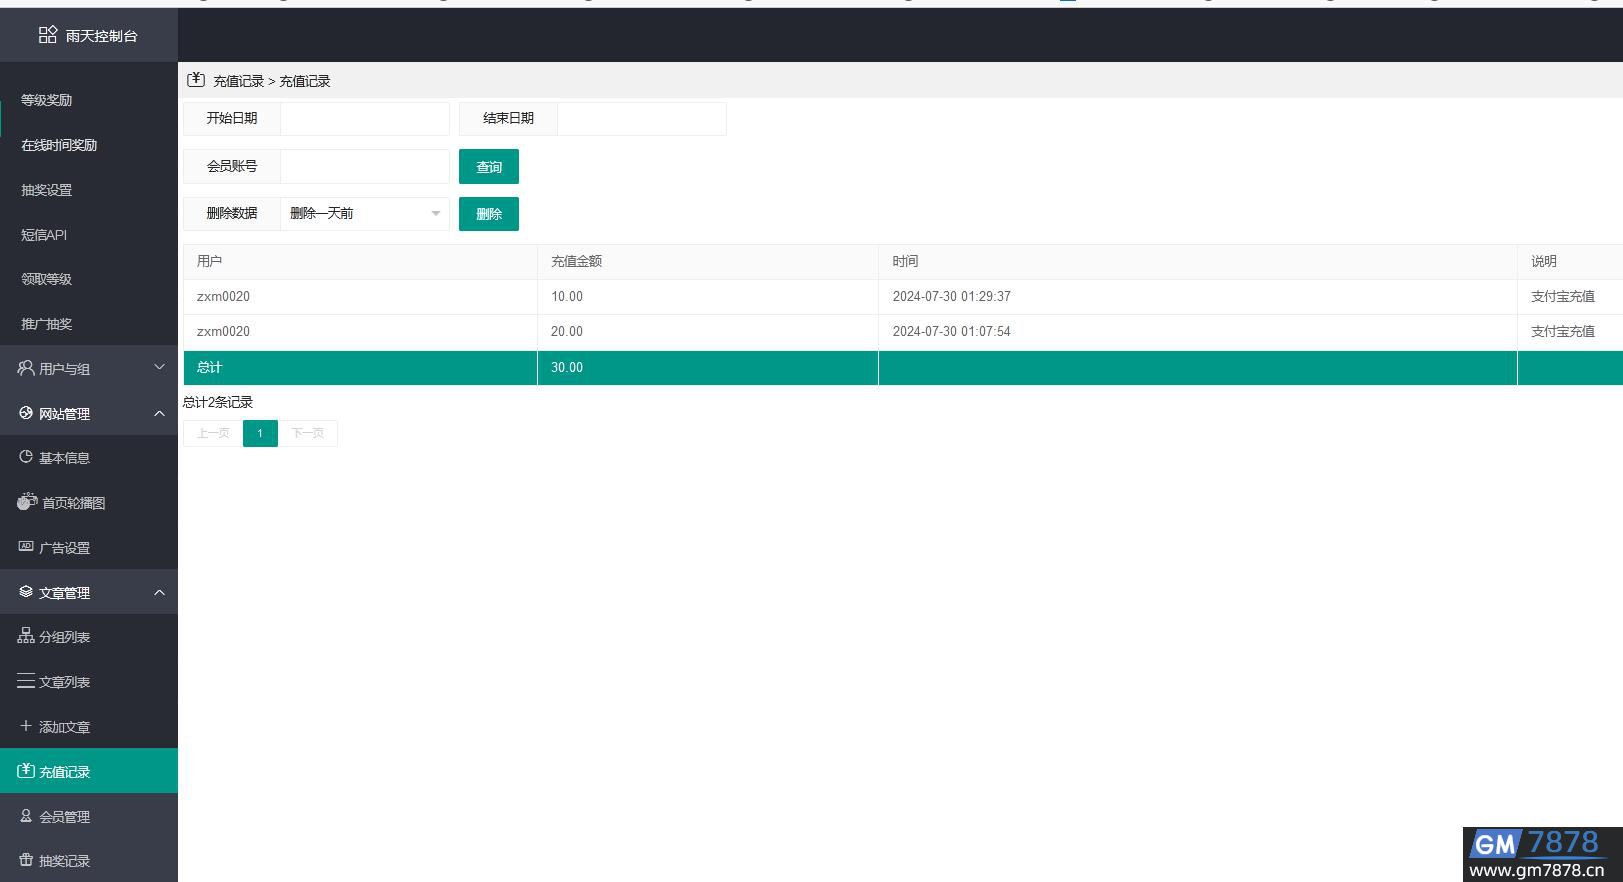Click the 30.00 total amount

point(567,368)
